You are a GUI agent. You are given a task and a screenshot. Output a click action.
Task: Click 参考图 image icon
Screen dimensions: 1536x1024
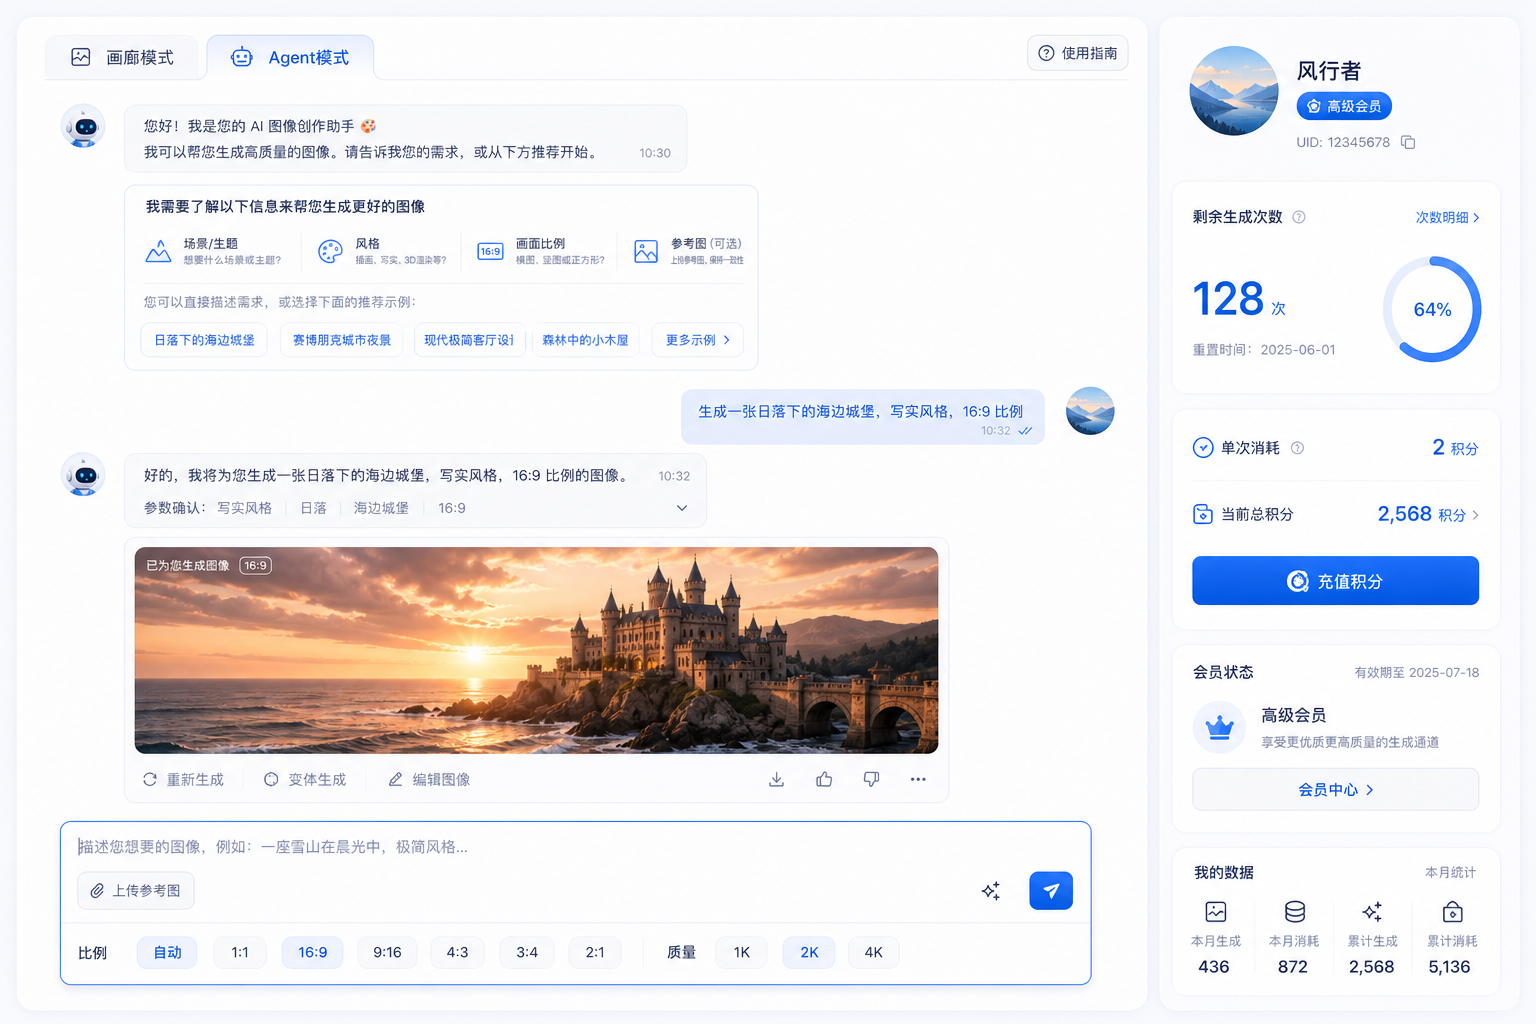[x=646, y=251]
